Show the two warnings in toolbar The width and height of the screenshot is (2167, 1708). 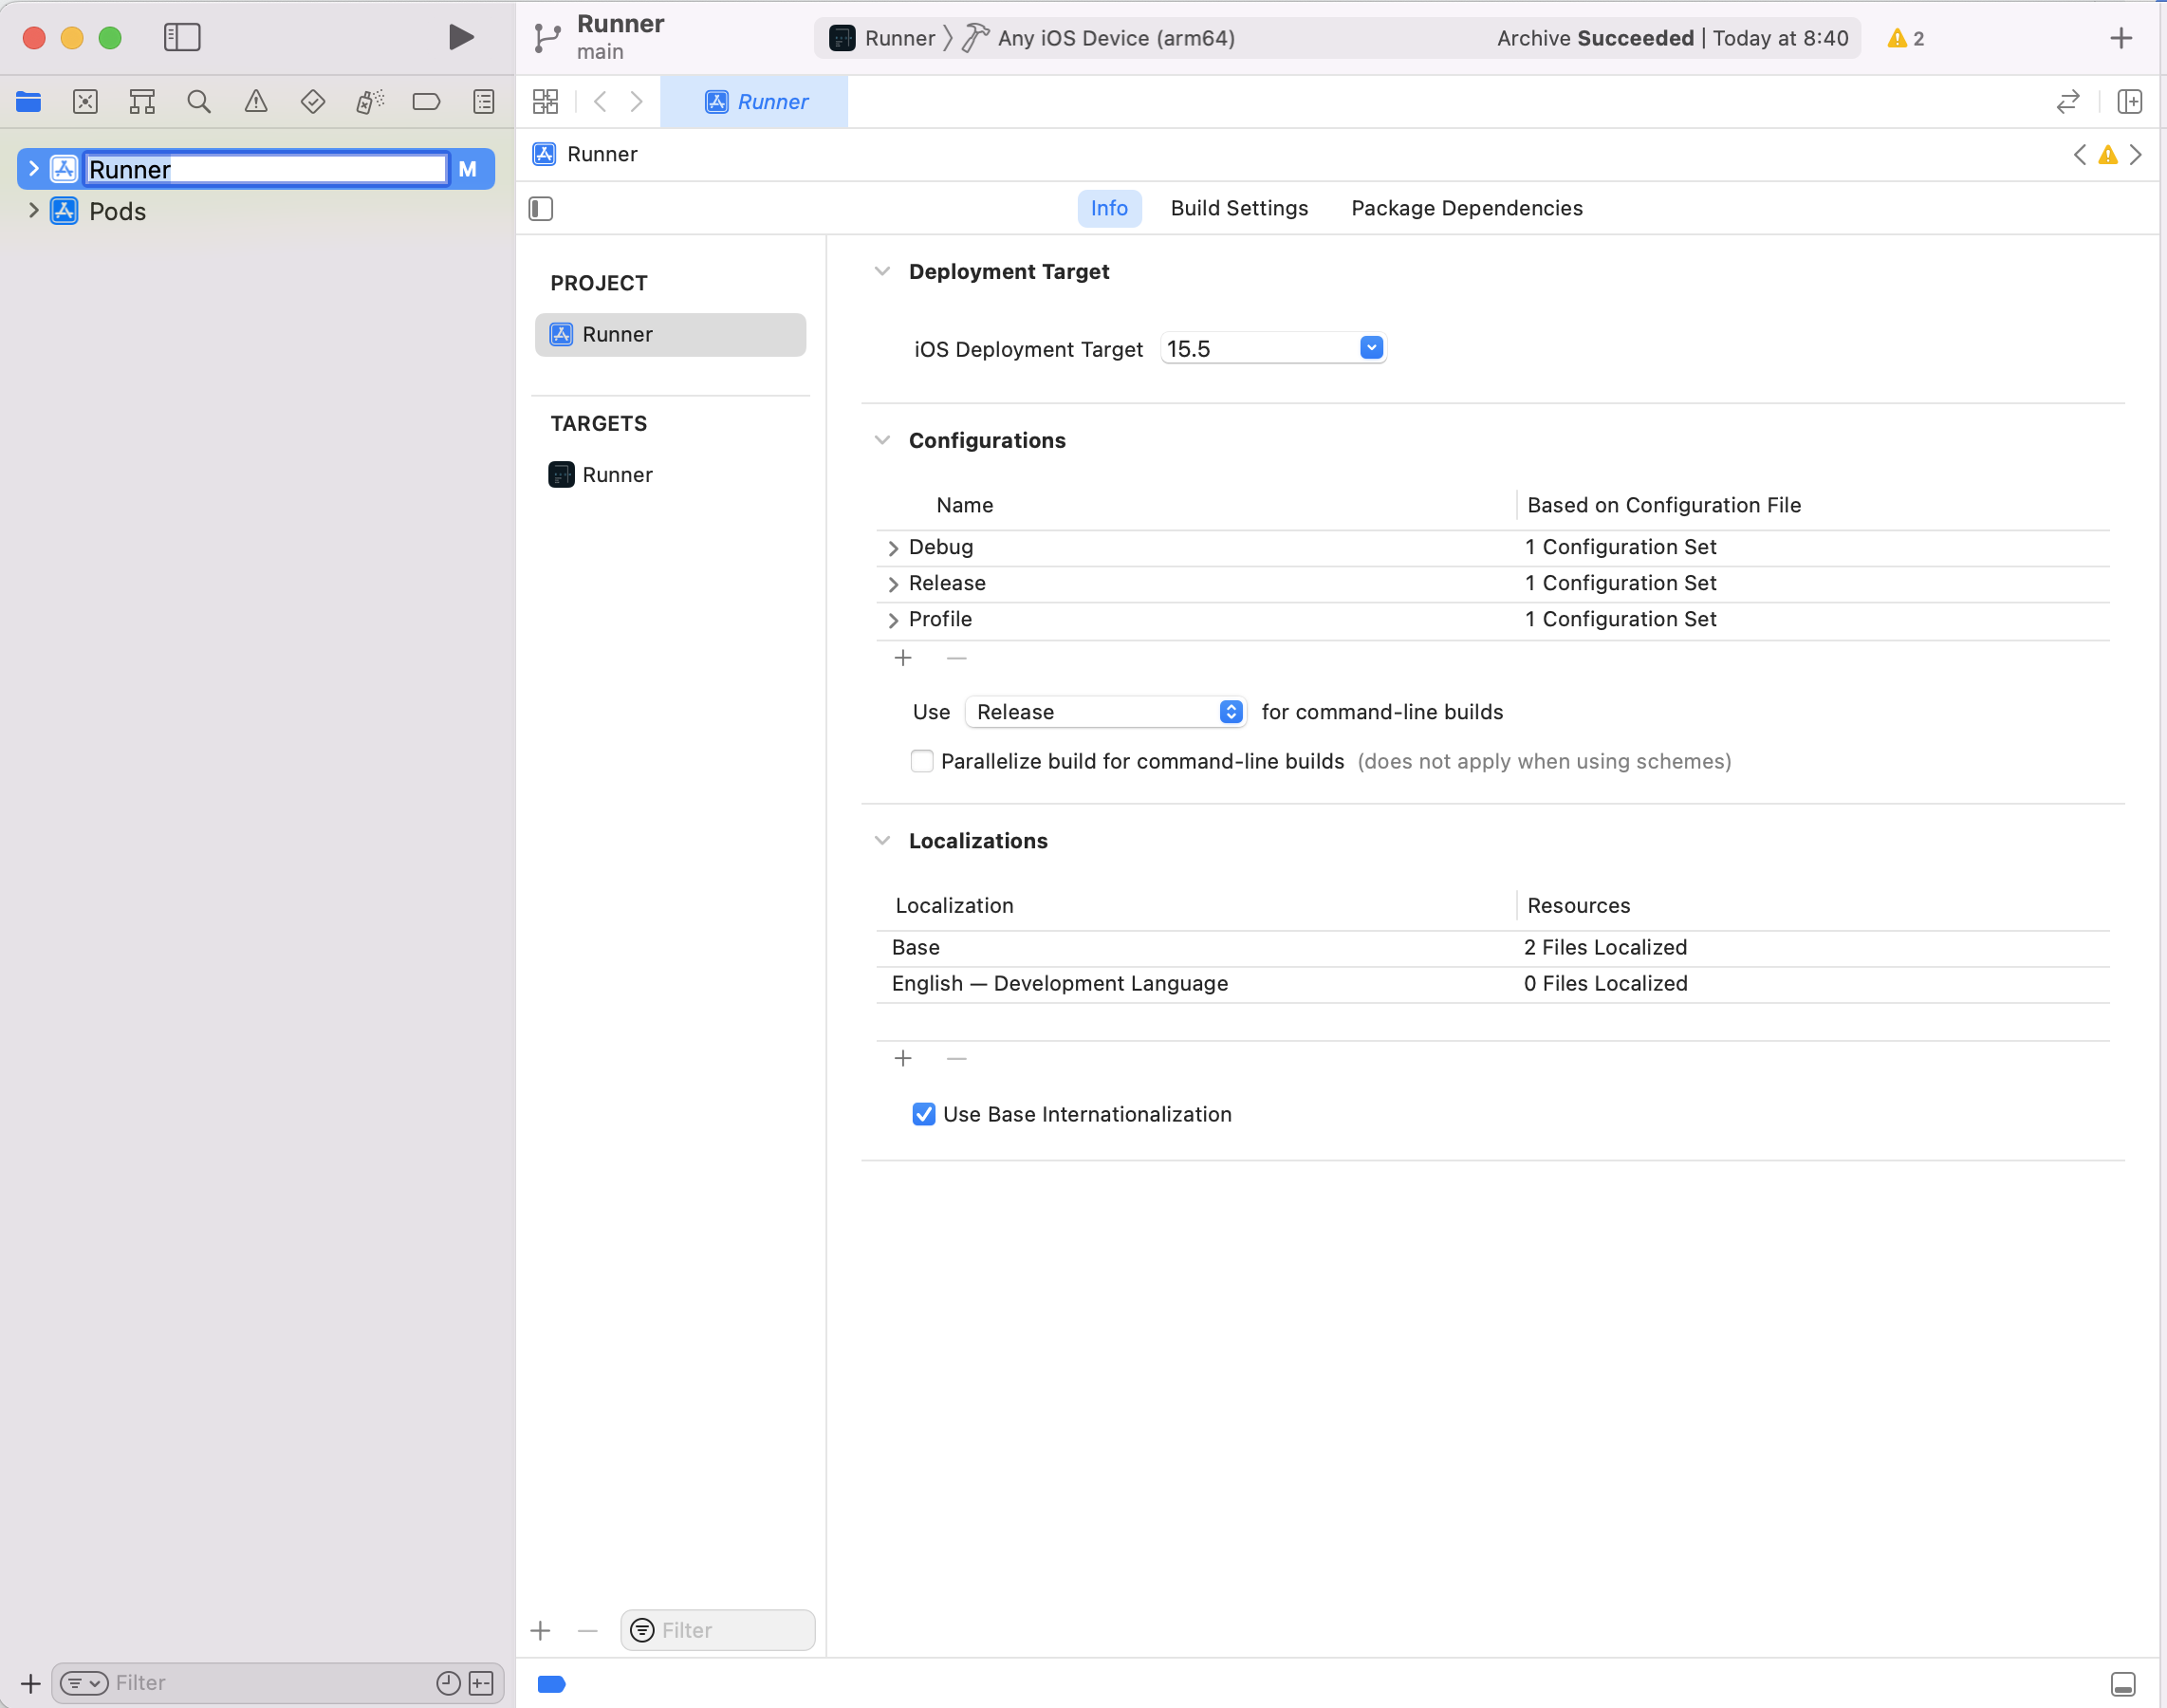tap(1906, 38)
